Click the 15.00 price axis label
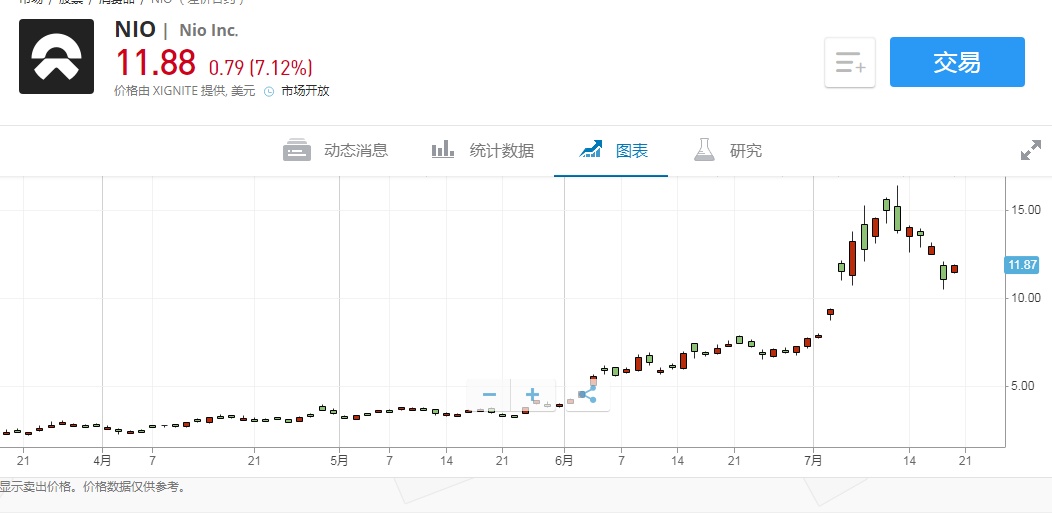Screen dimensions: 1052x519 1027,210
